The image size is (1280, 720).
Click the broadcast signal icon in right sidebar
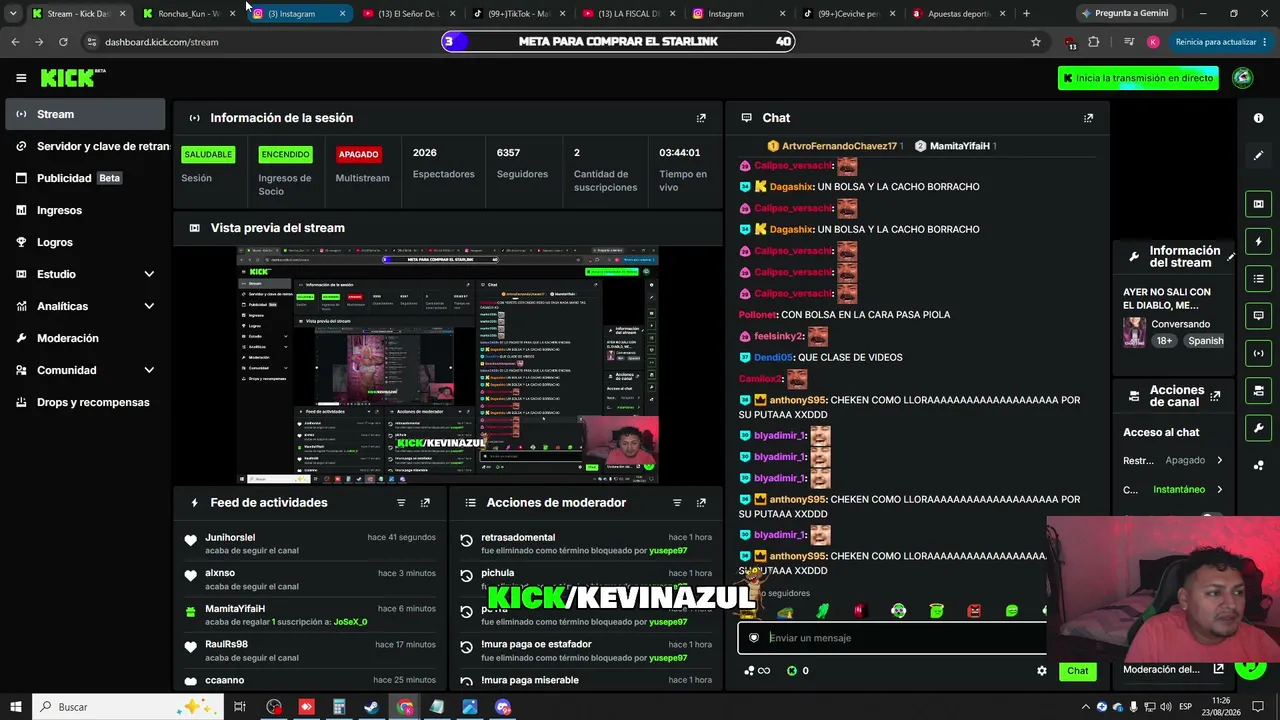tap(1258, 353)
